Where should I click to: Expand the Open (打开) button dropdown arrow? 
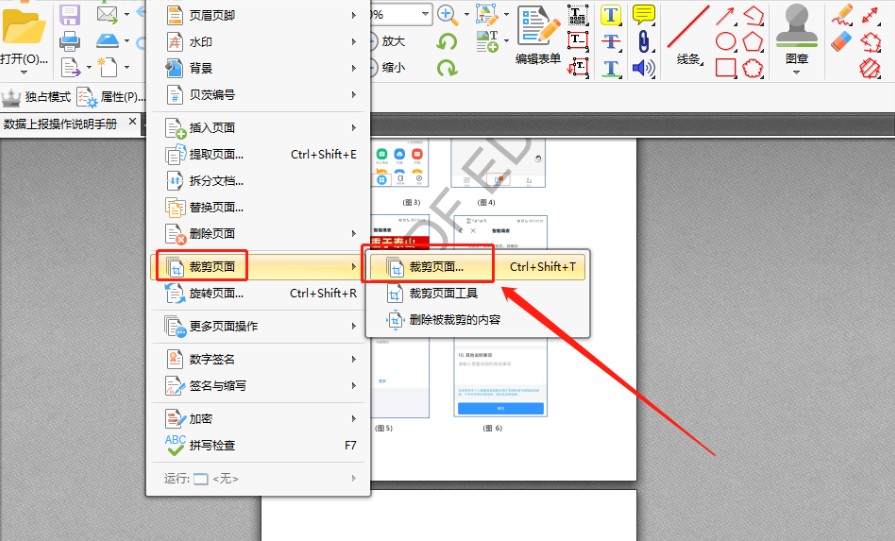23,72
